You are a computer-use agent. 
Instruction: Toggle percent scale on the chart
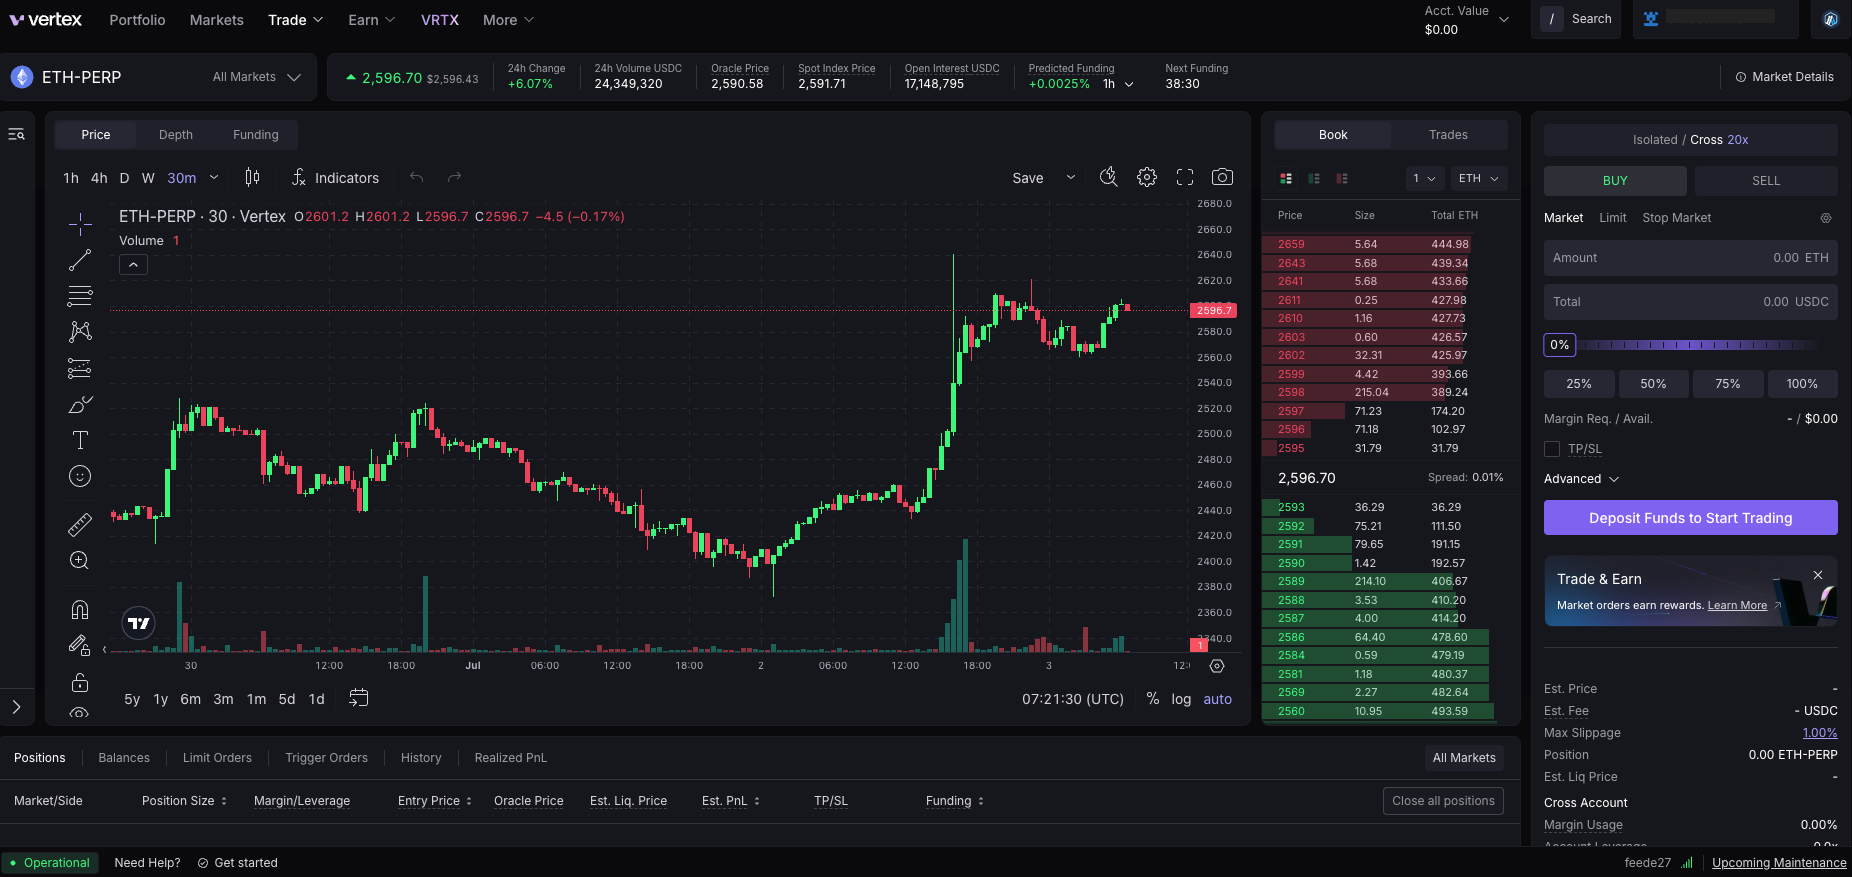pos(1153,699)
